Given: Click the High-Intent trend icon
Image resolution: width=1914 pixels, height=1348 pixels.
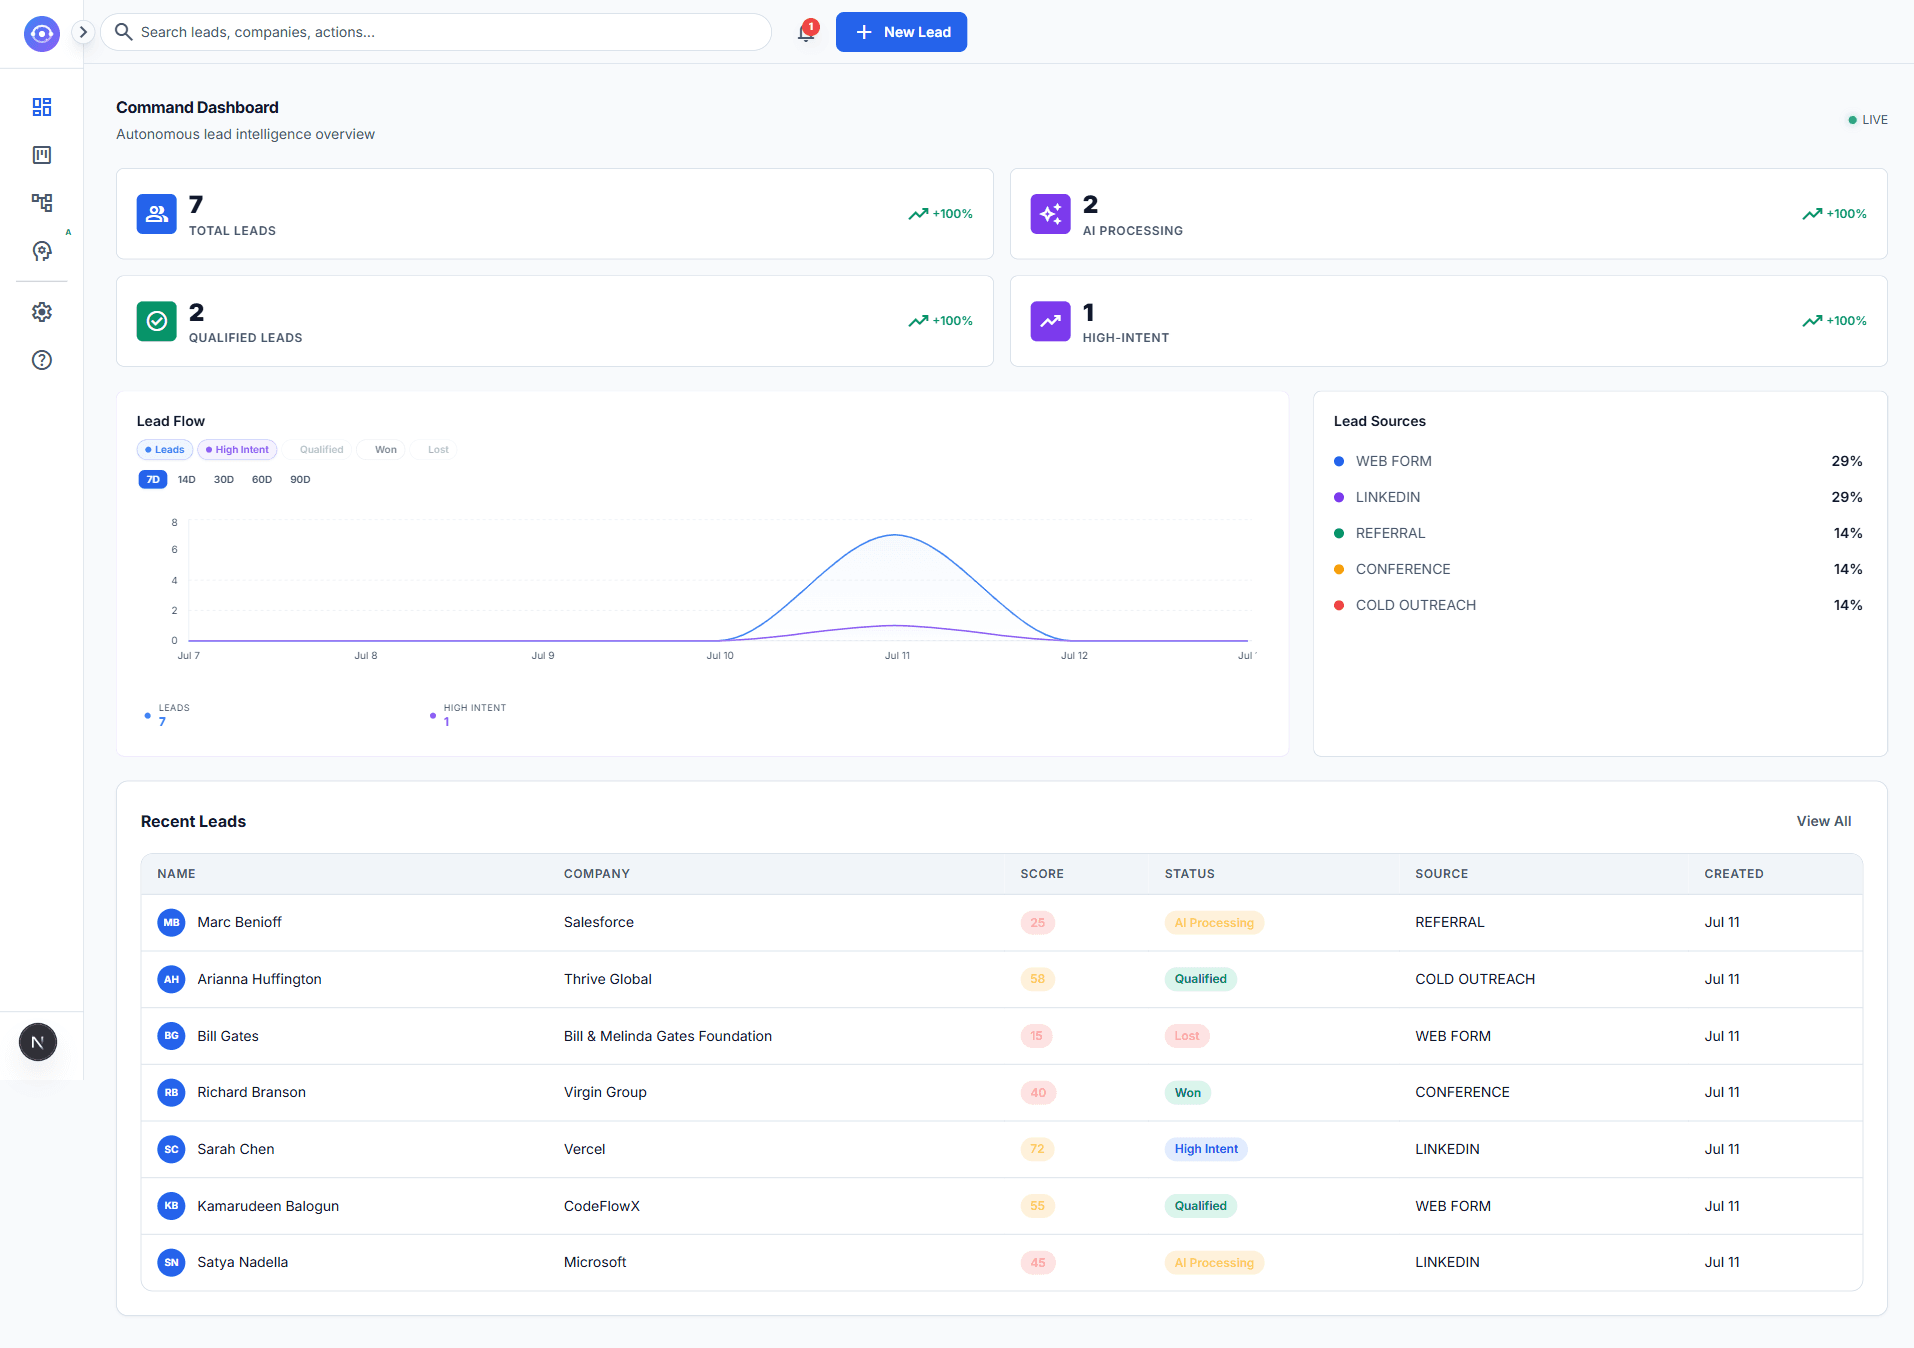Looking at the screenshot, I should point(1051,321).
